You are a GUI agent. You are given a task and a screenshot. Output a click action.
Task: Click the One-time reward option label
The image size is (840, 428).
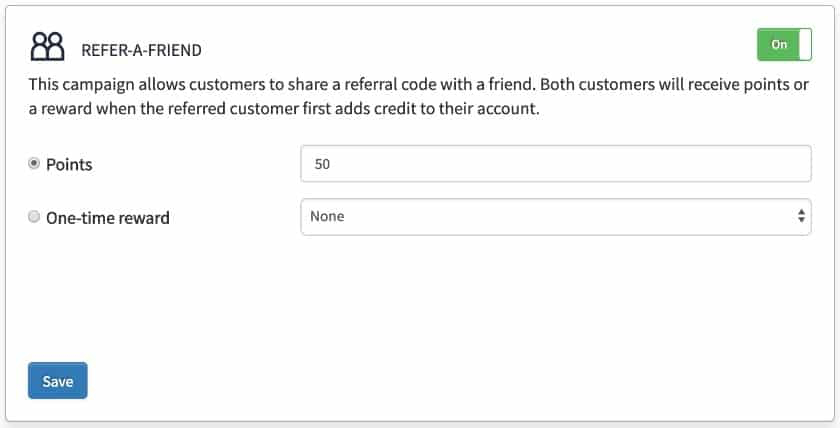[108, 218]
